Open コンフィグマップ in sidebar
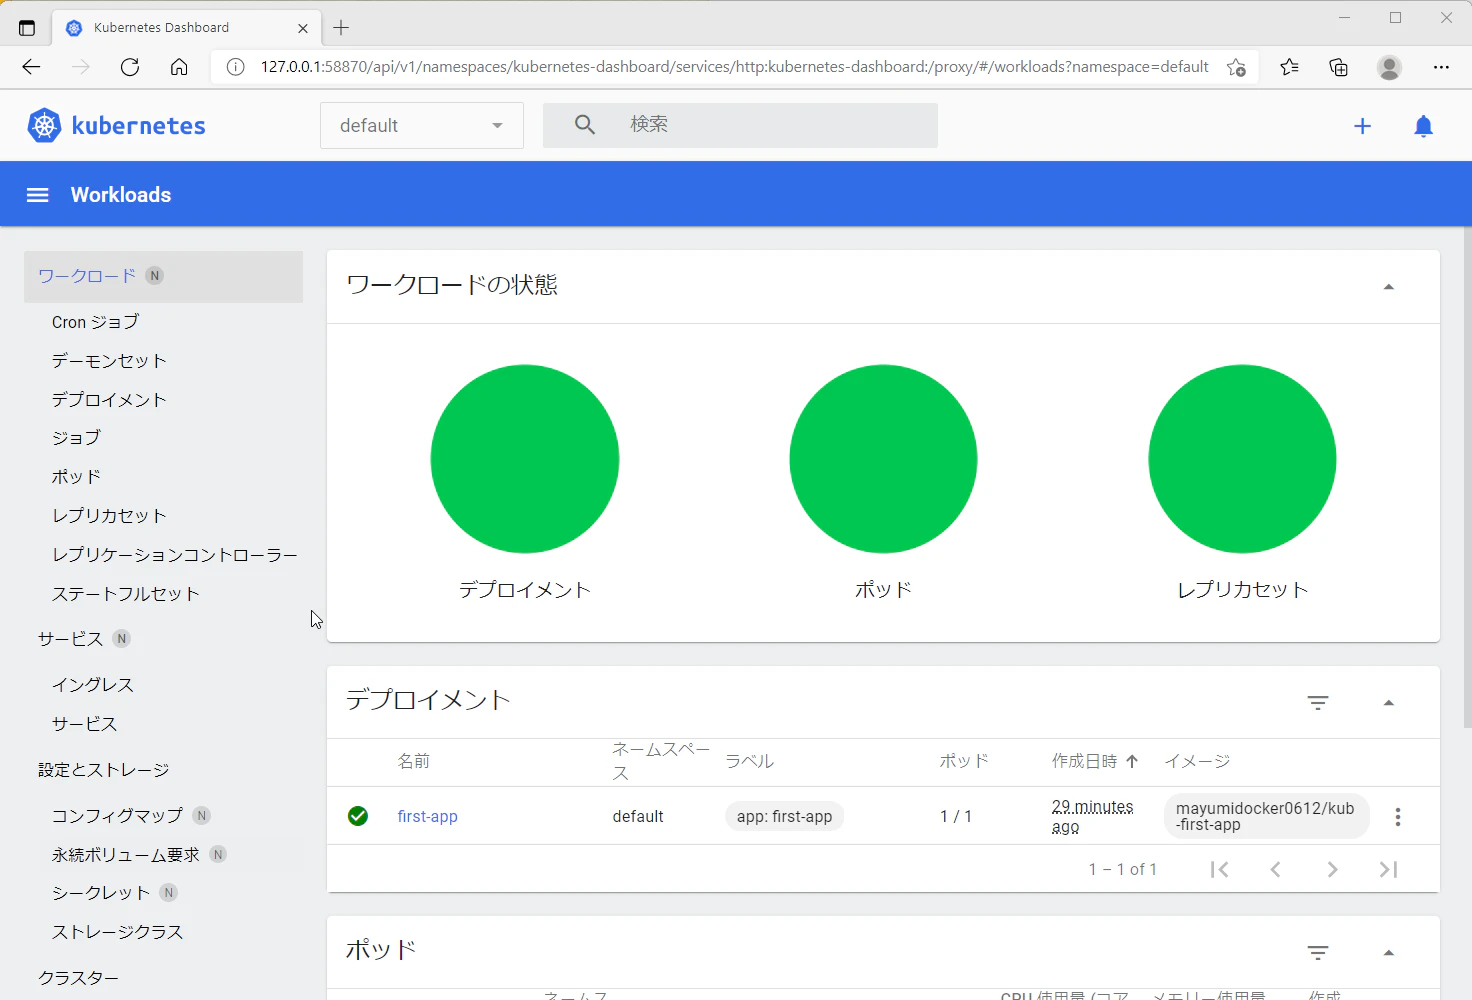This screenshot has height=1000, width=1472. (x=118, y=816)
